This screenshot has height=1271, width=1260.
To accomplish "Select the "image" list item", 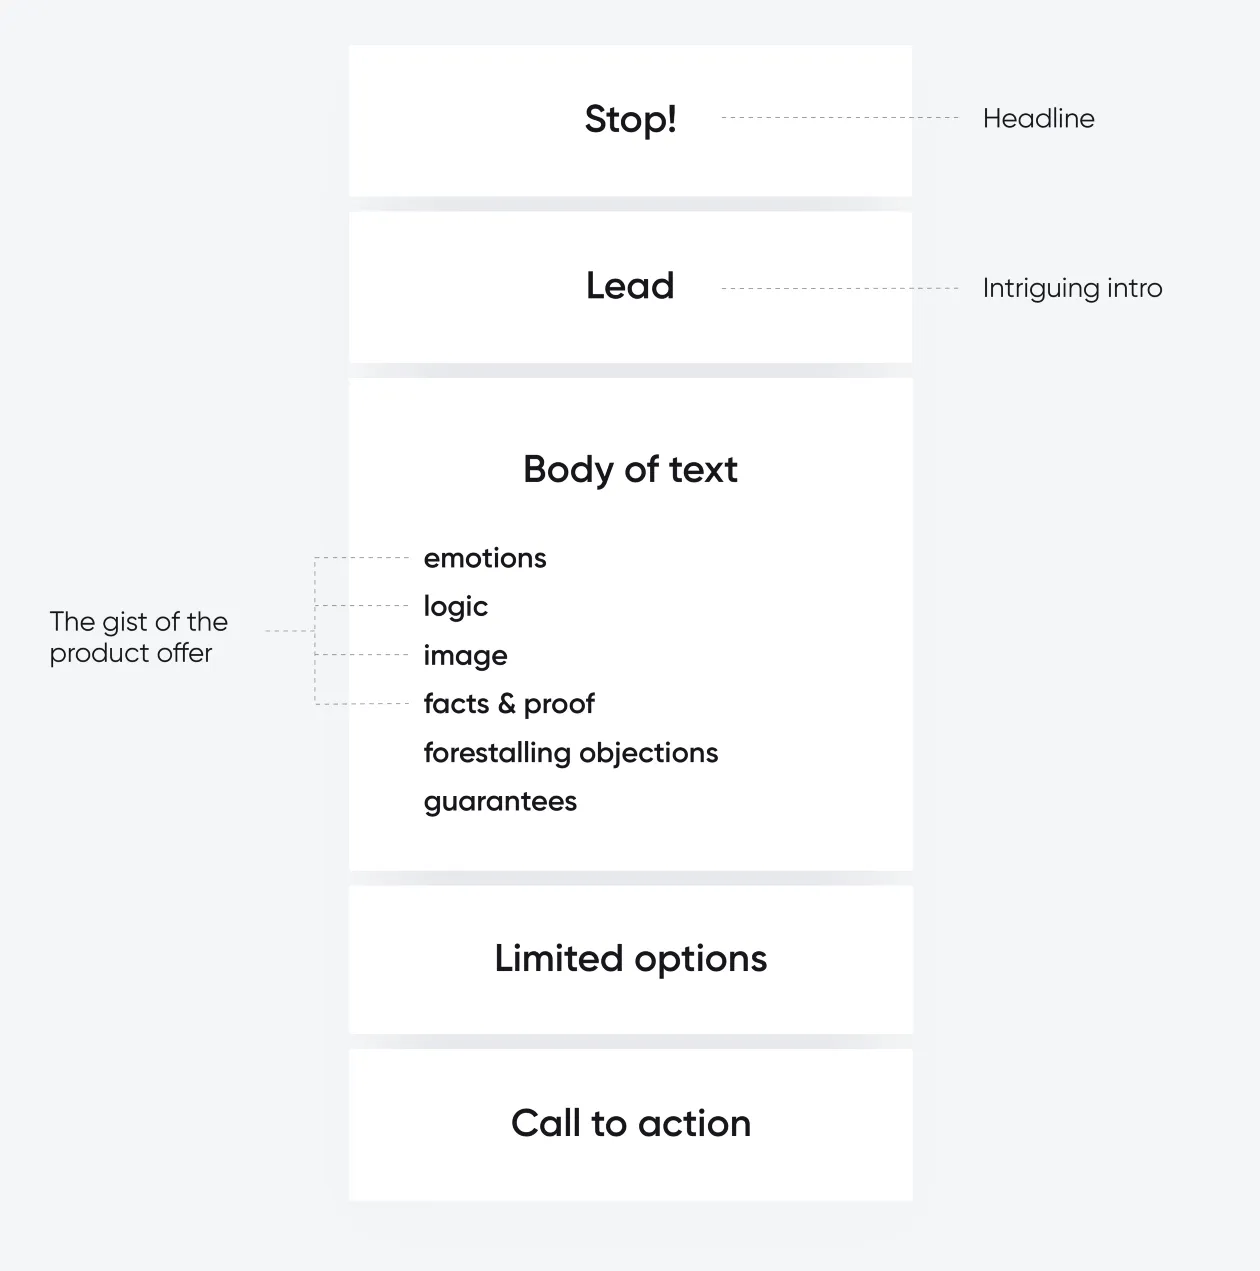I will coord(465,656).
